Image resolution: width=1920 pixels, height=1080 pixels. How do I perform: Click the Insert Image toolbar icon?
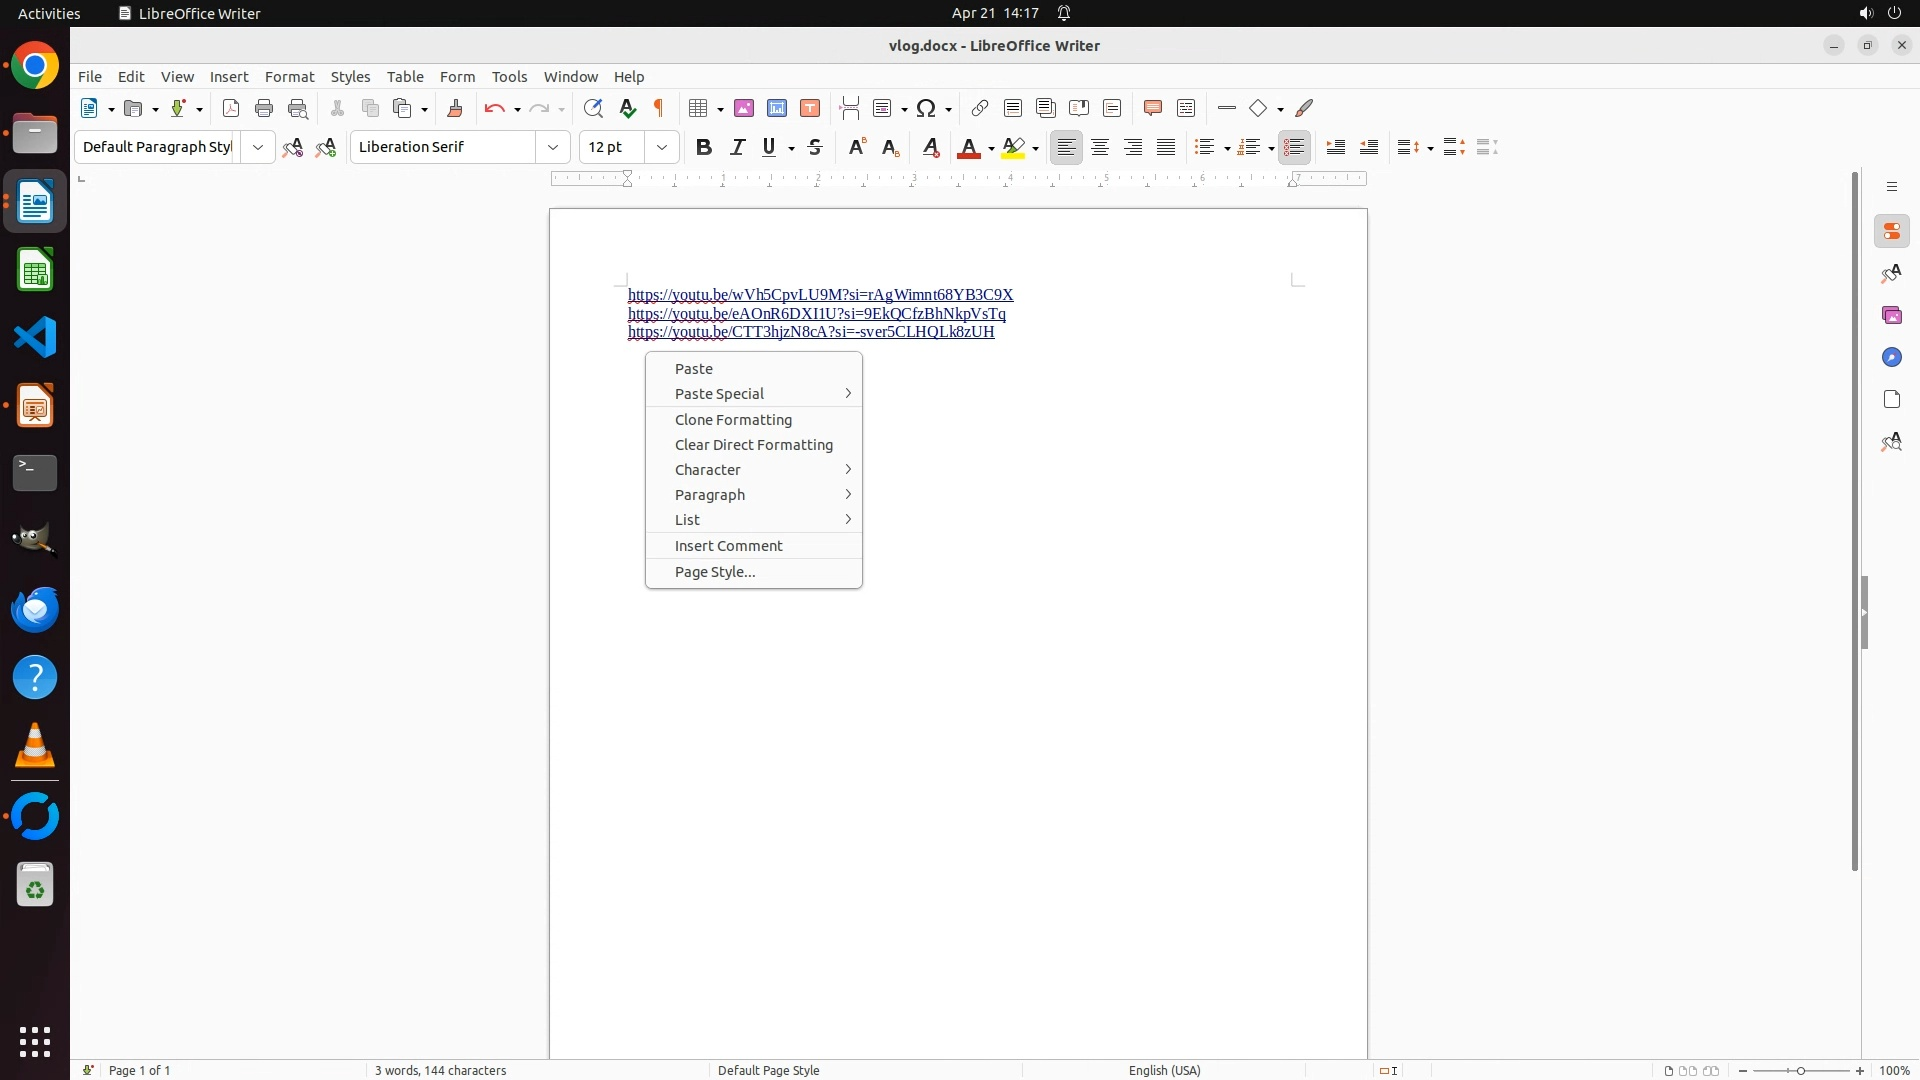[x=744, y=108]
